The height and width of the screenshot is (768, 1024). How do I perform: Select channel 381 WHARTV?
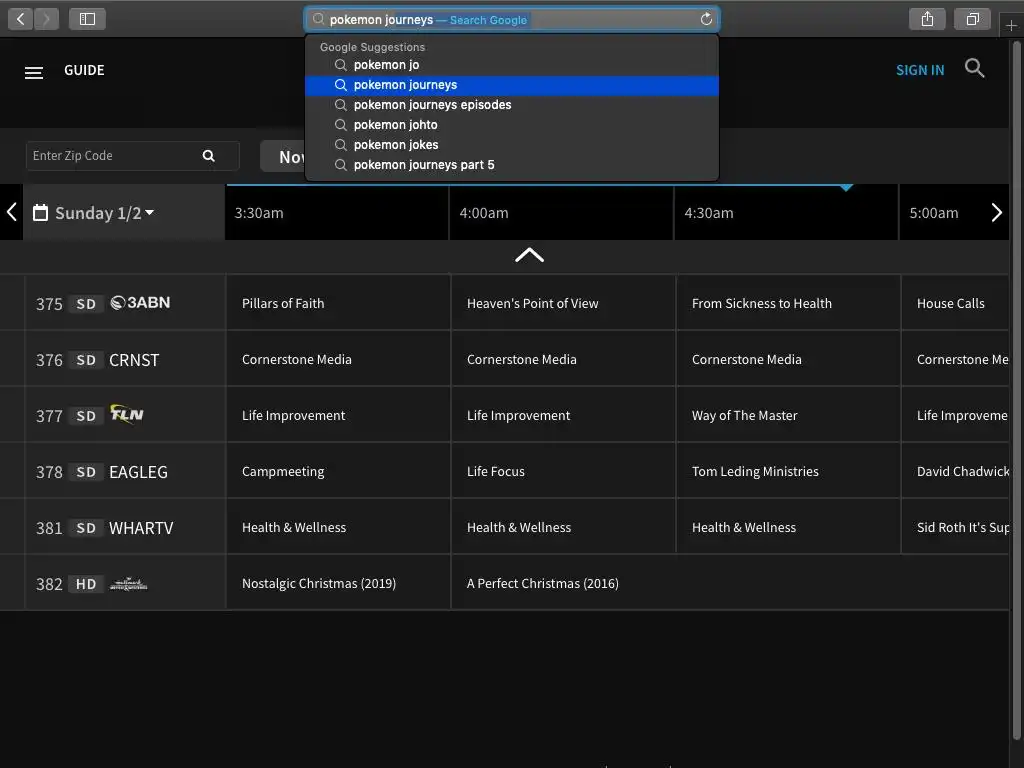[125, 528]
